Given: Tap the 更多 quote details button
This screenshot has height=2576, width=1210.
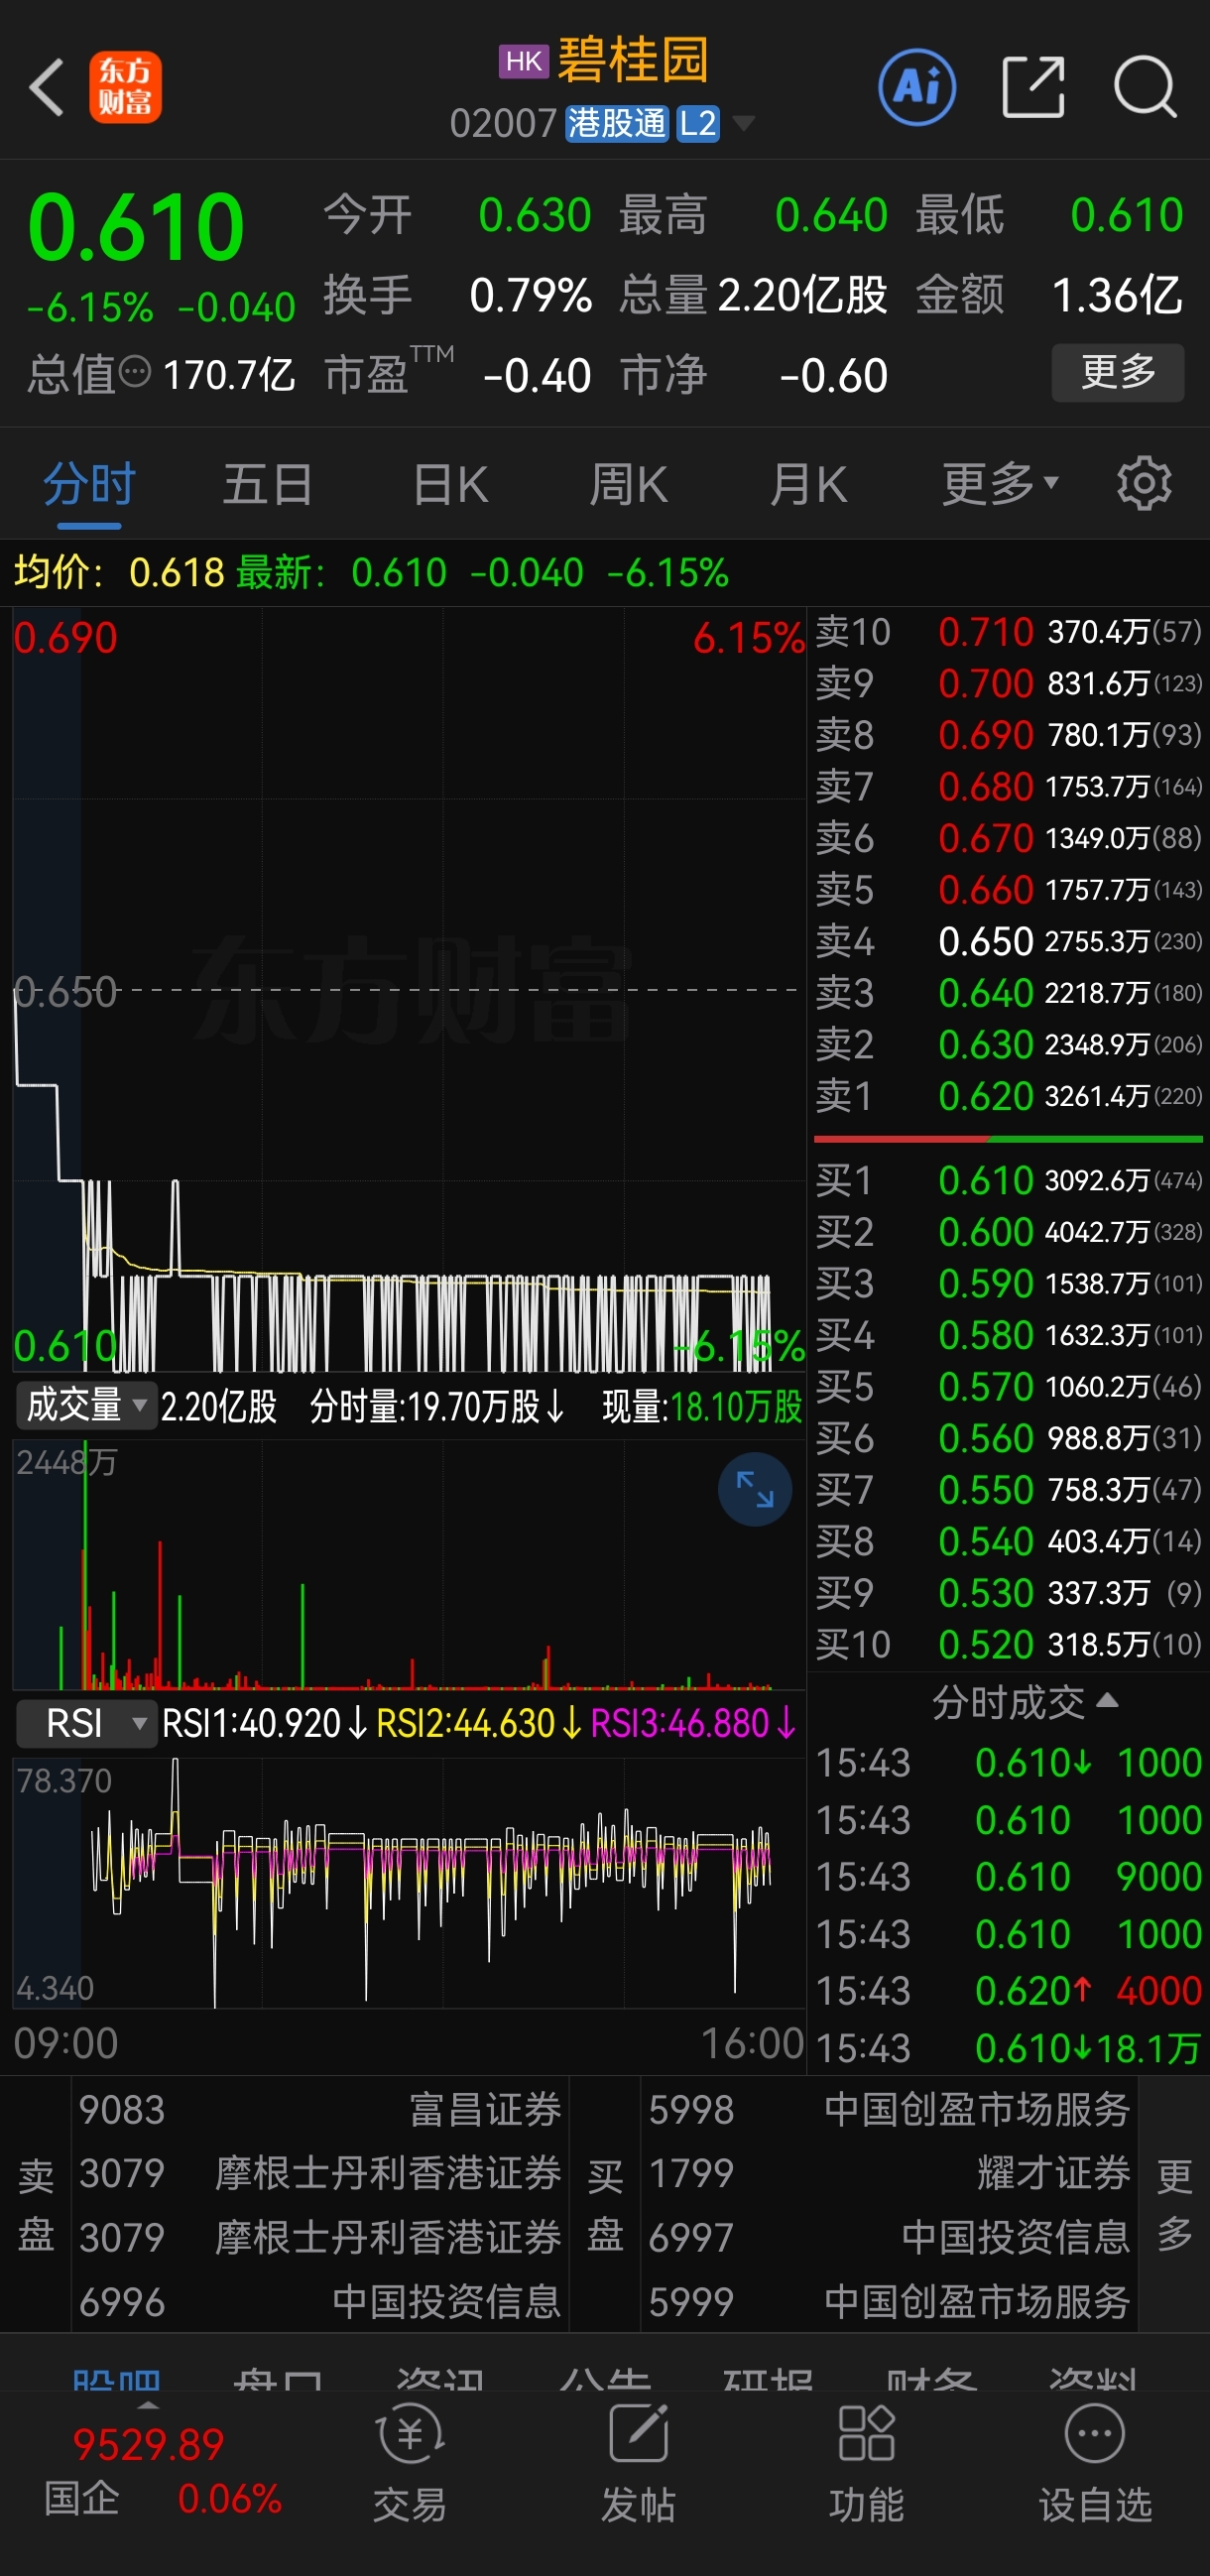Looking at the screenshot, I should point(1118,373).
